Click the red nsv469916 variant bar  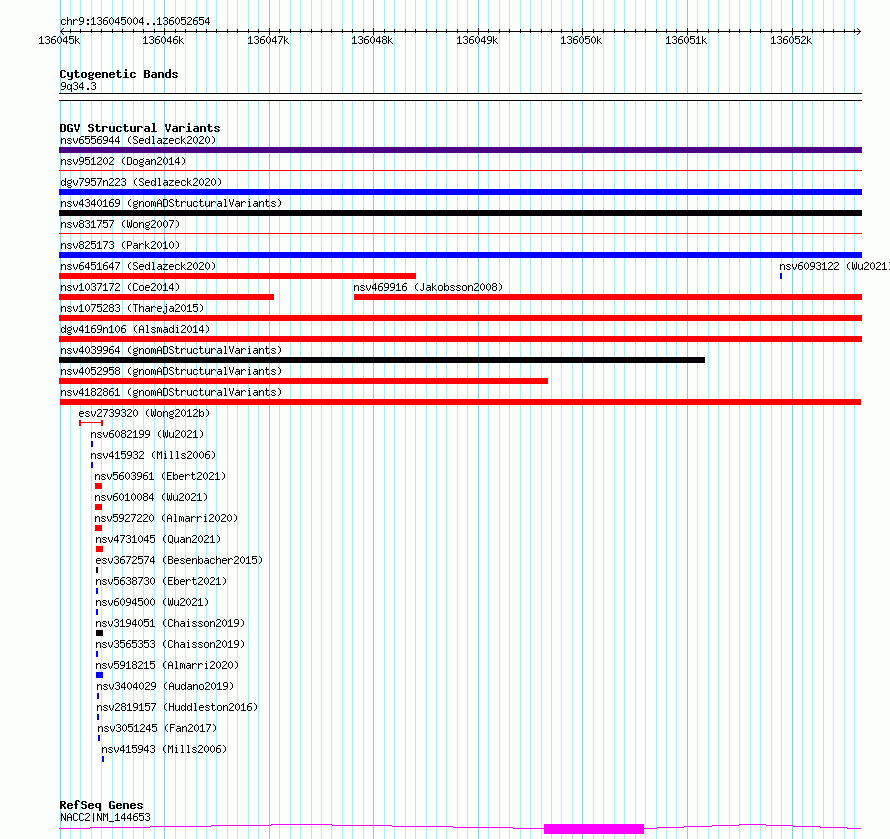tap(608, 297)
